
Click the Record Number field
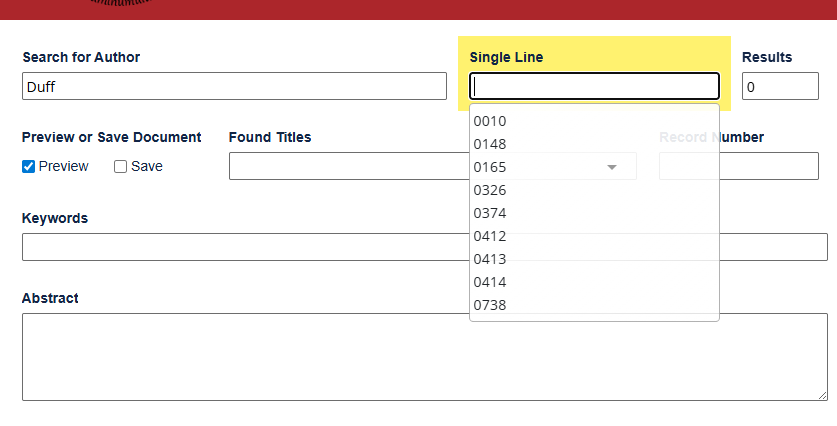tap(770, 166)
